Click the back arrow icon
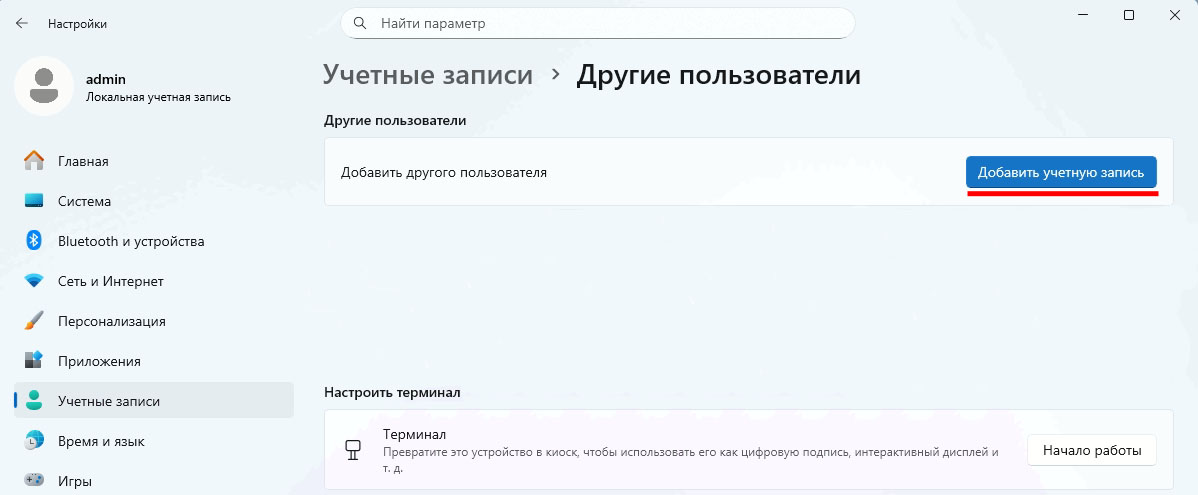The height and width of the screenshot is (495, 1198). tap(21, 24)
